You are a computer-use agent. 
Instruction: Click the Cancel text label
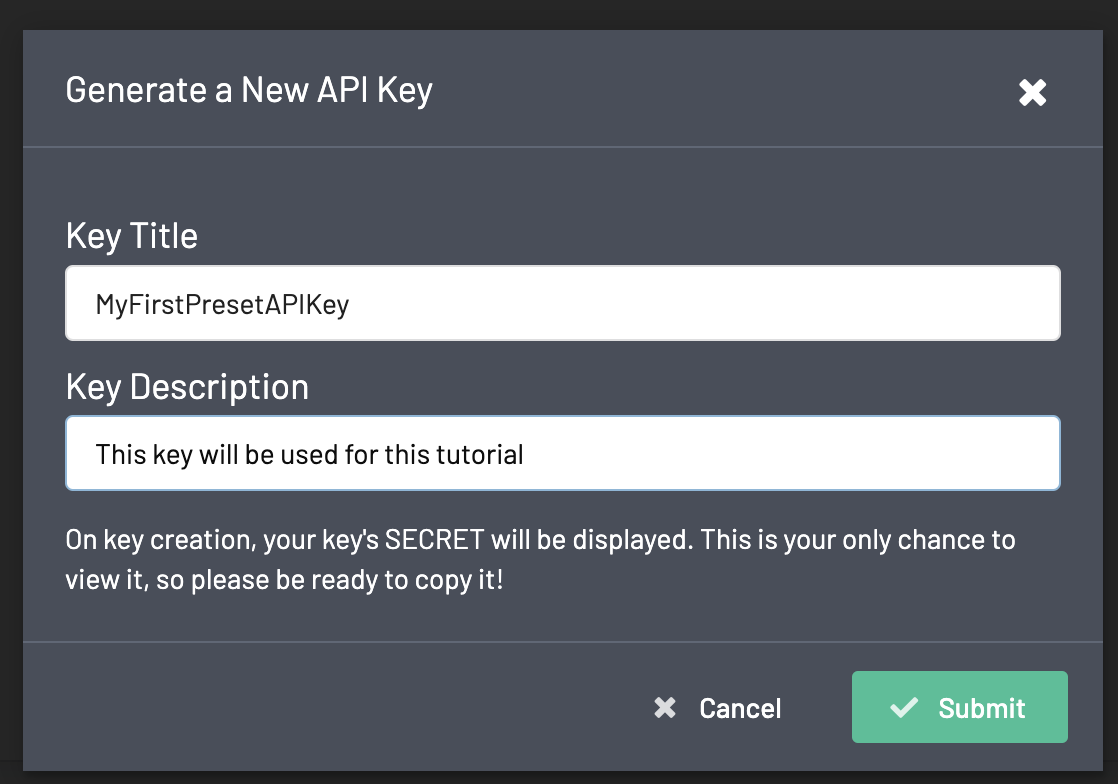coord(740,708)
